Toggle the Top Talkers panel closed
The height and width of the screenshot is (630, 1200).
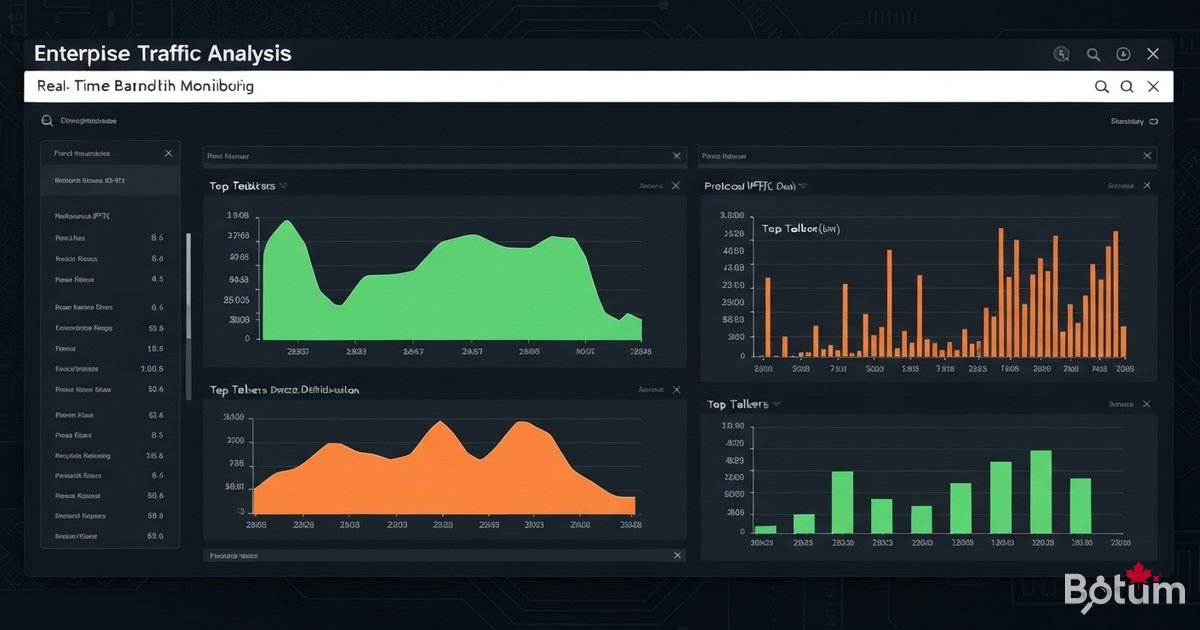[x=677, y=185]
